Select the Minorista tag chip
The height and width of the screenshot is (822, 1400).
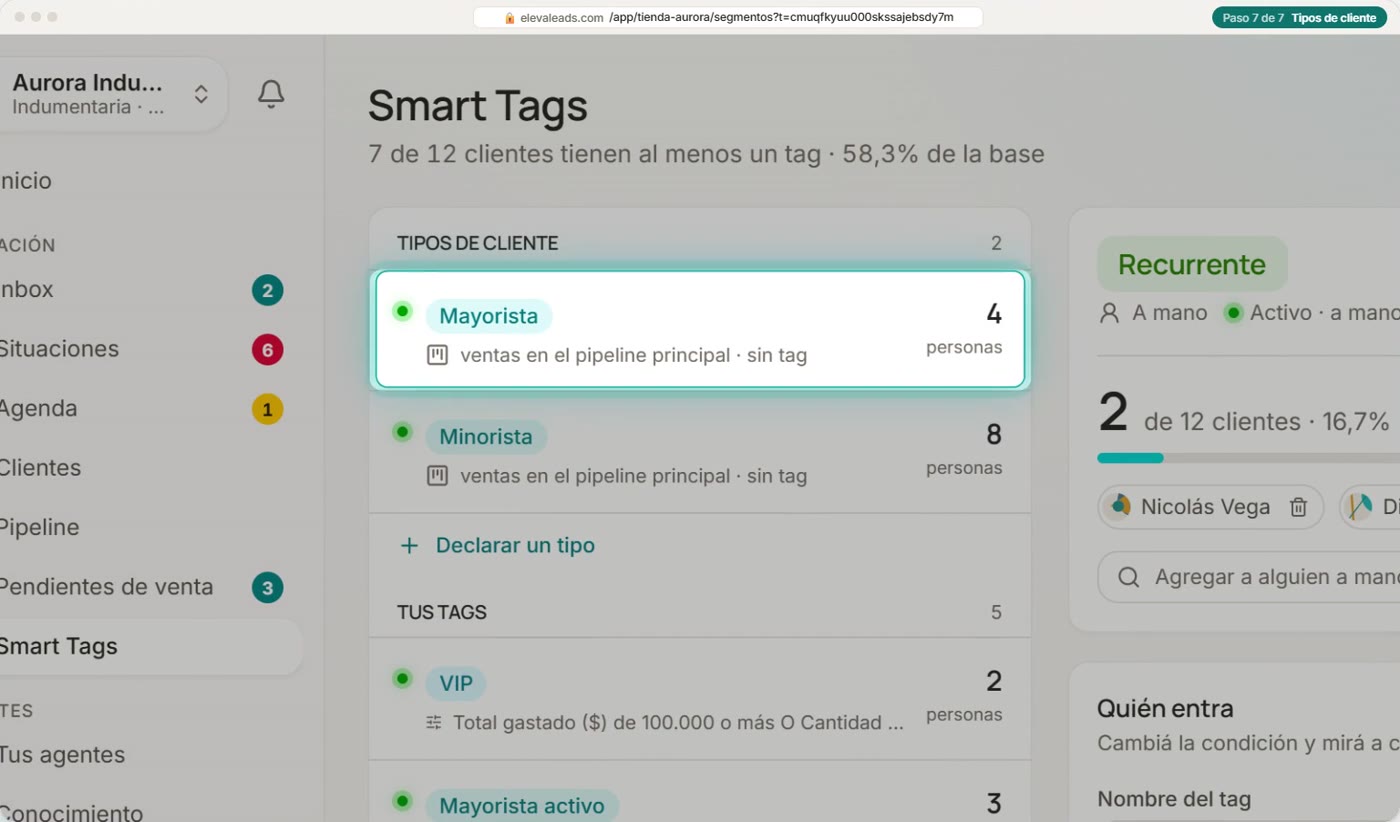point(486,437)
